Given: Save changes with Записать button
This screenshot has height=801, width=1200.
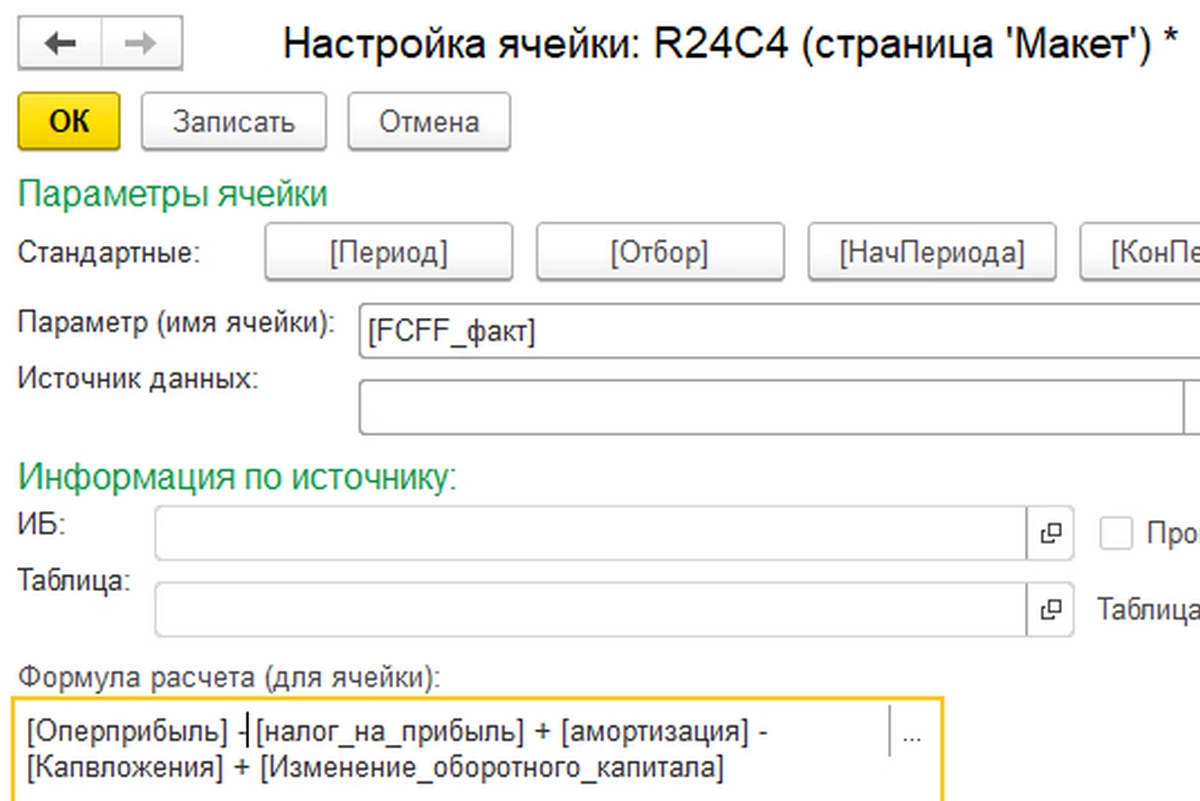Looking at the screenshot, I should click(234, 121).
